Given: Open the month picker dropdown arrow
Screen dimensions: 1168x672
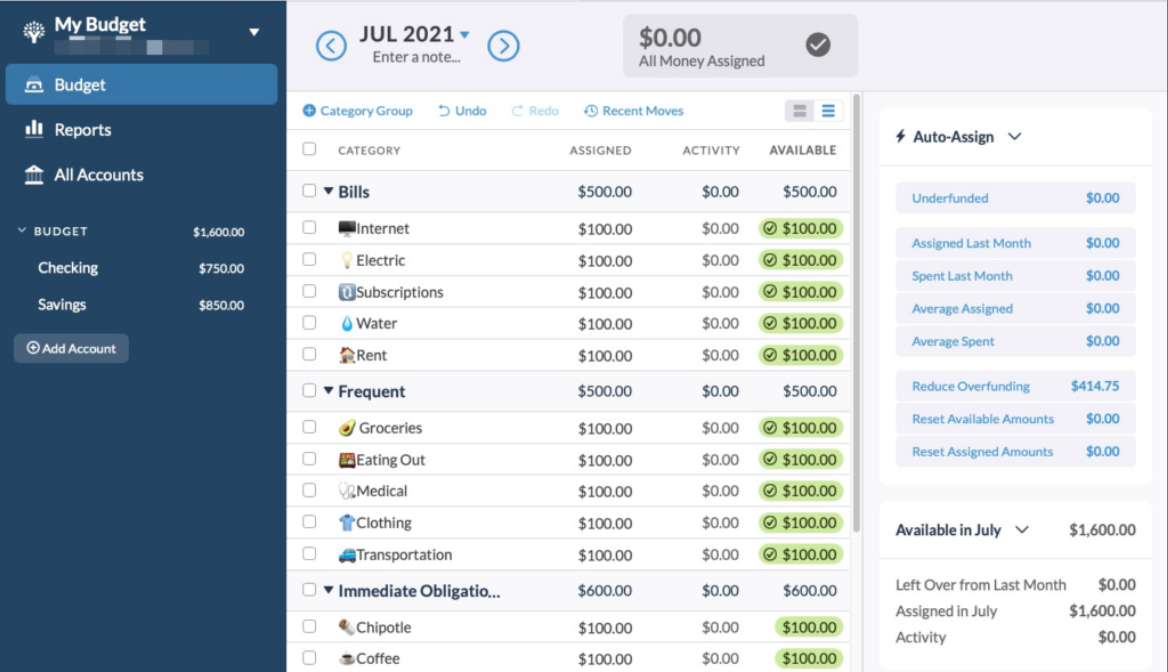Looking at the screenshot, I should [465, 34].
